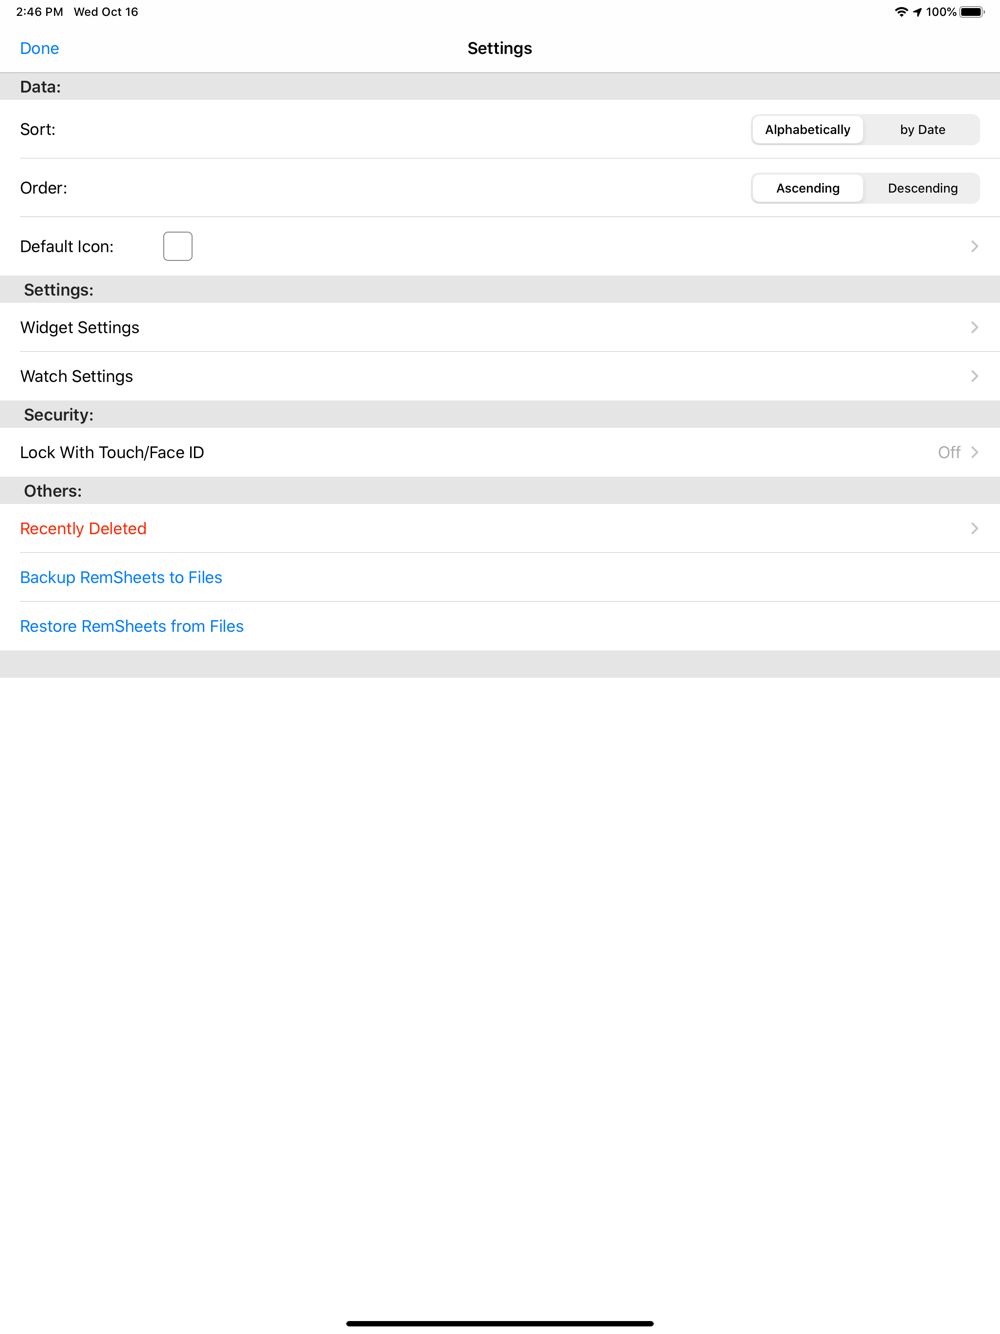The image size is (1000, 1334).
Task: Switch sorting to by Date
Action: pos(922,130)
